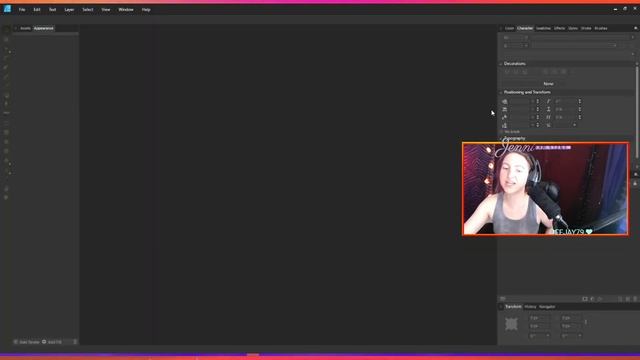Open the rotation dropdown in Transform panel
This screenshot has width=640, height=360.
click(x=548, y=336)
